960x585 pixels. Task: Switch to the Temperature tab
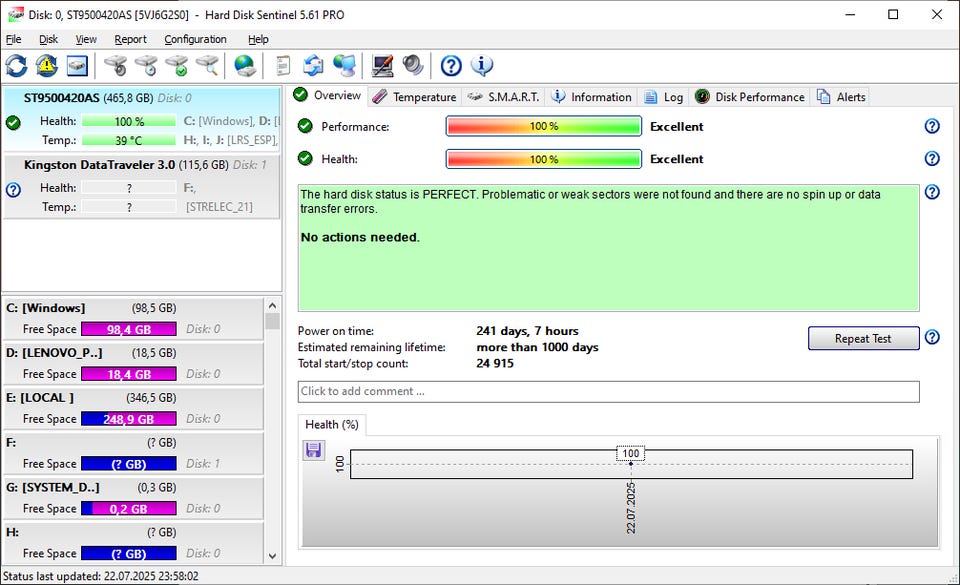414,97
